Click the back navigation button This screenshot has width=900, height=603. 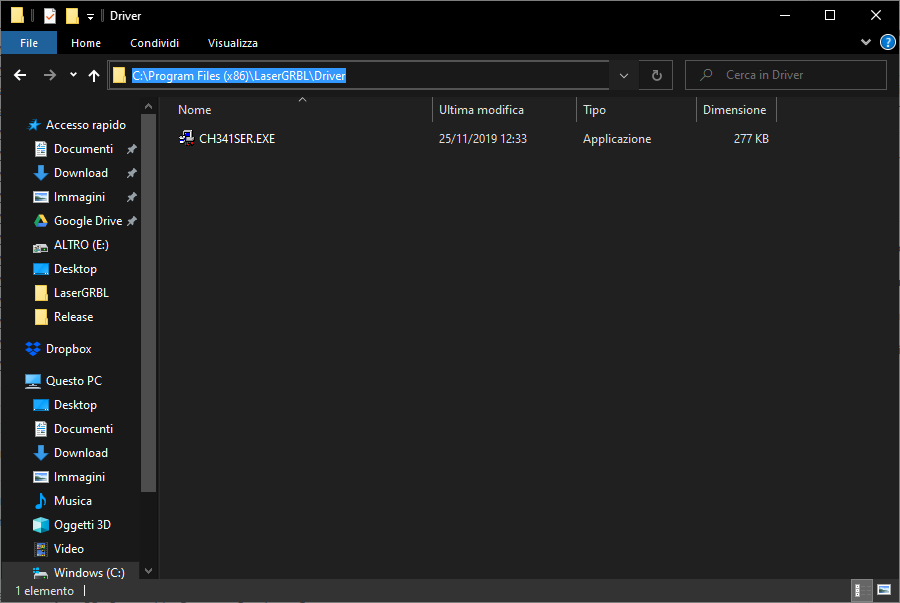(20, 74)
